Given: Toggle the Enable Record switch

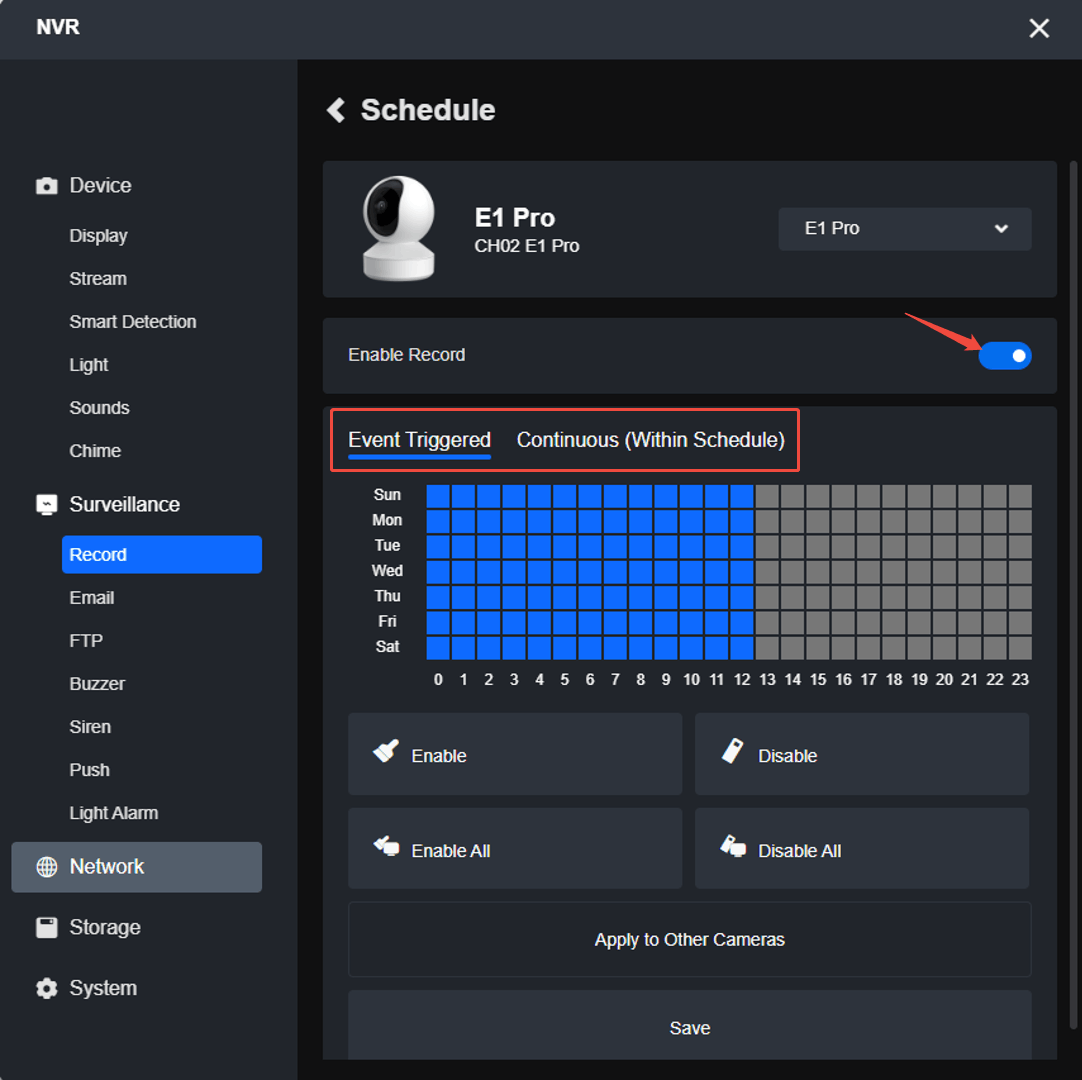Looking at the screenshot, I should click(1005, 356).
